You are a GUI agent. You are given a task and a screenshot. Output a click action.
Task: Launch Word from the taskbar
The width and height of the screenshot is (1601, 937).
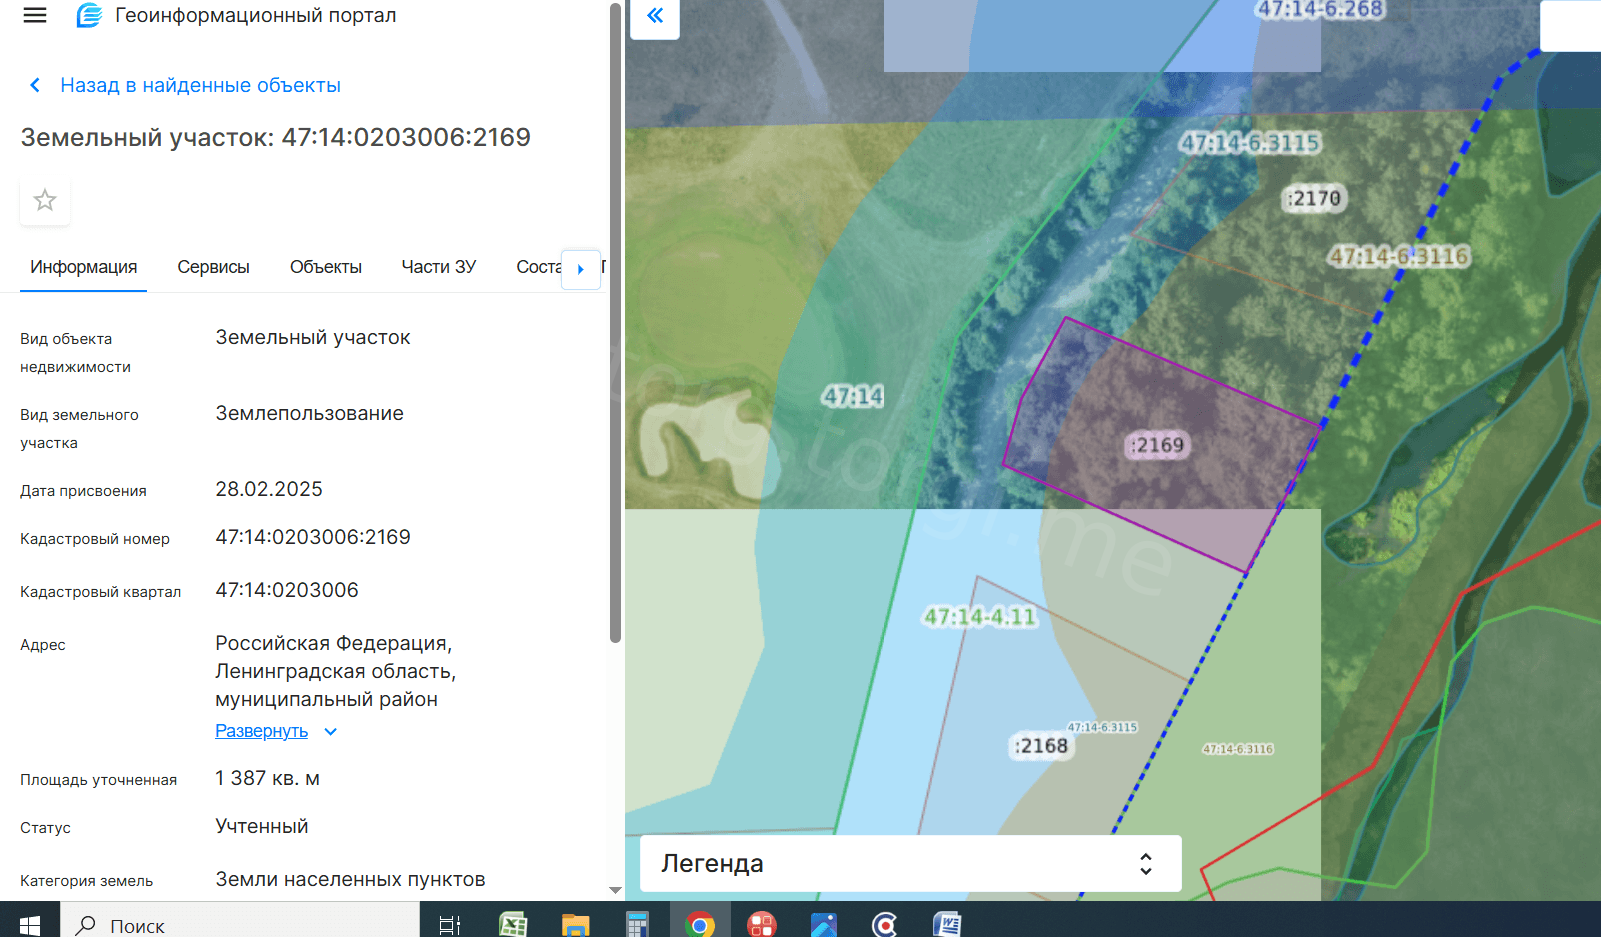946,925
